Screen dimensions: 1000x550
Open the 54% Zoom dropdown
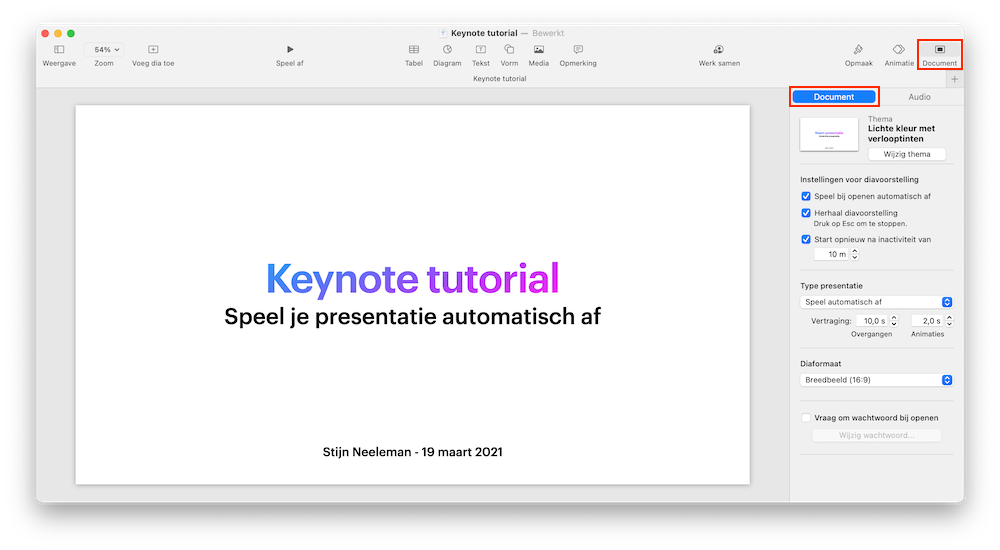click(x=105, y=50)
